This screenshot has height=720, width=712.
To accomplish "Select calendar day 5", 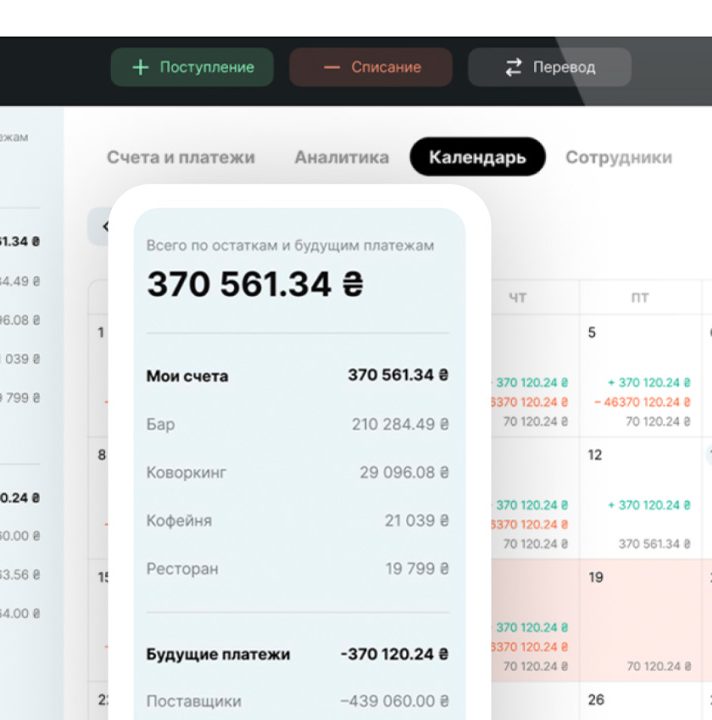I will click(x=592, y=332).
